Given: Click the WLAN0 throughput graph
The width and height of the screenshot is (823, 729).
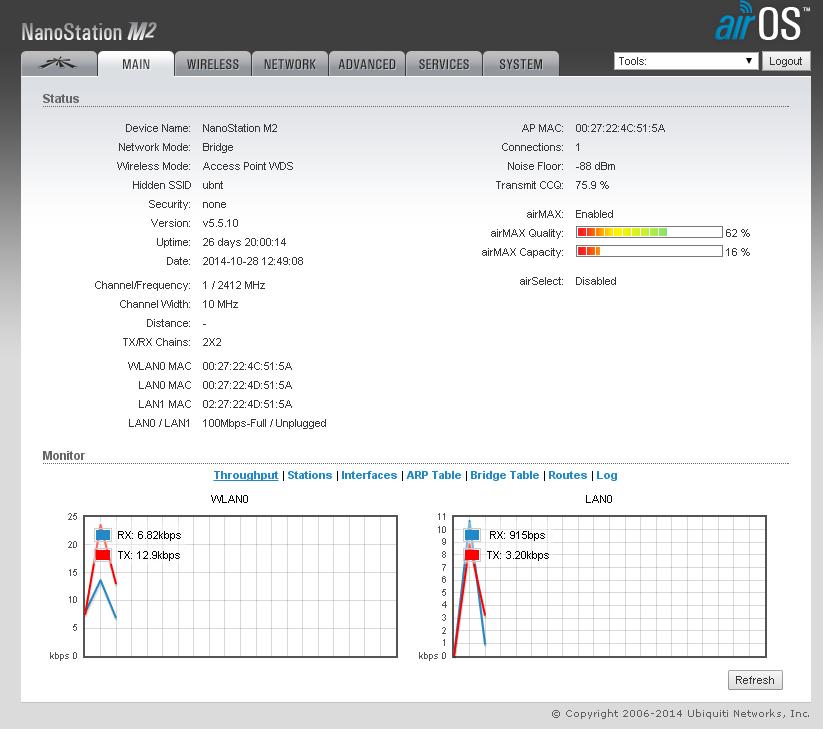Looking at the screenshot, I should pyautogui.click(x=240, y=586).
